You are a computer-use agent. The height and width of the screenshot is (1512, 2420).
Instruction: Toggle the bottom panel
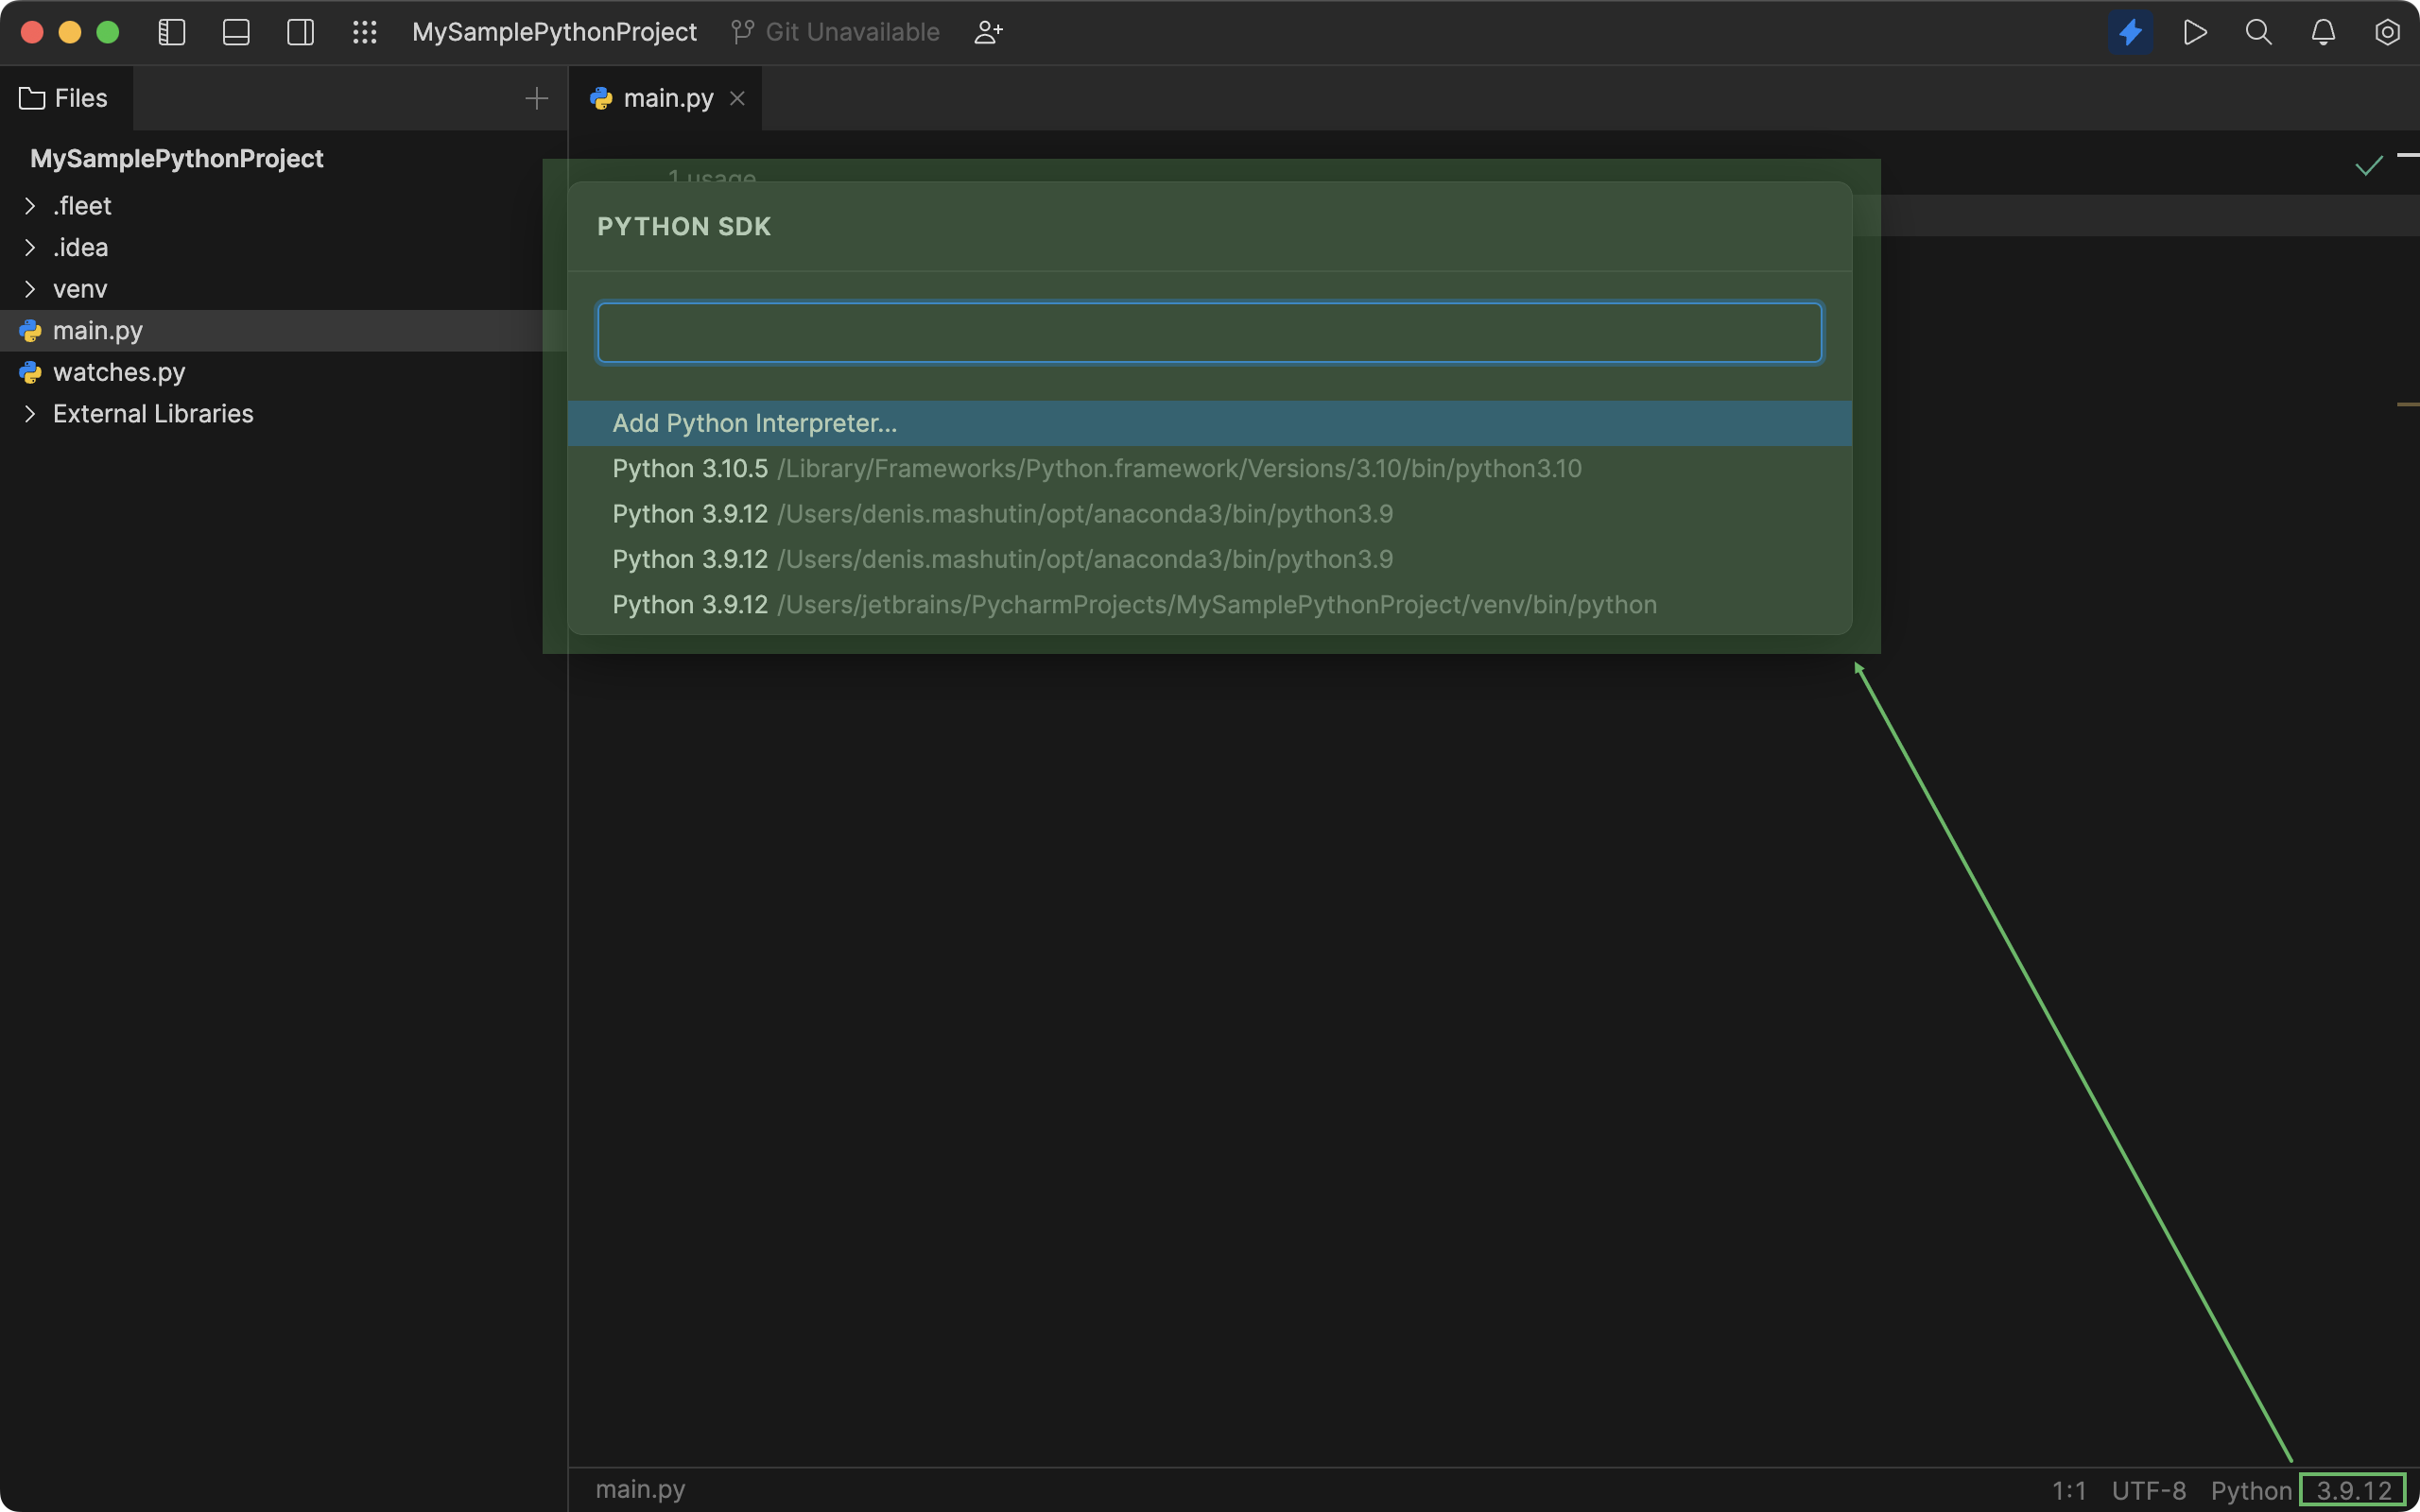click(x=236, y=31)
